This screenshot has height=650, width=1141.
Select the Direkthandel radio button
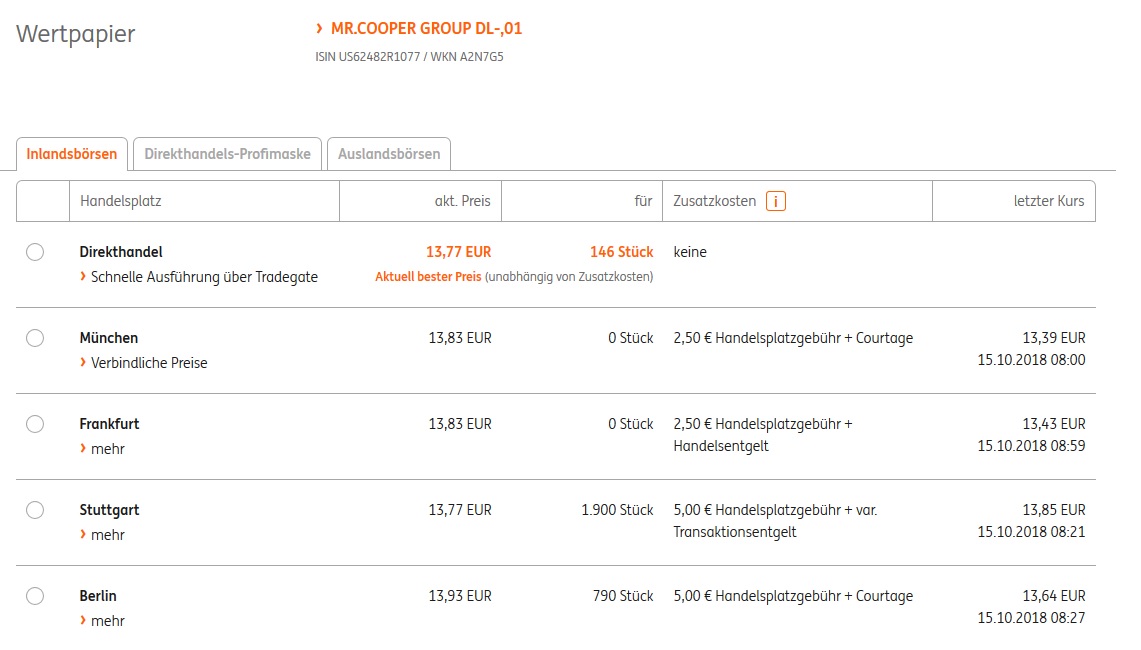pos(35,252)
